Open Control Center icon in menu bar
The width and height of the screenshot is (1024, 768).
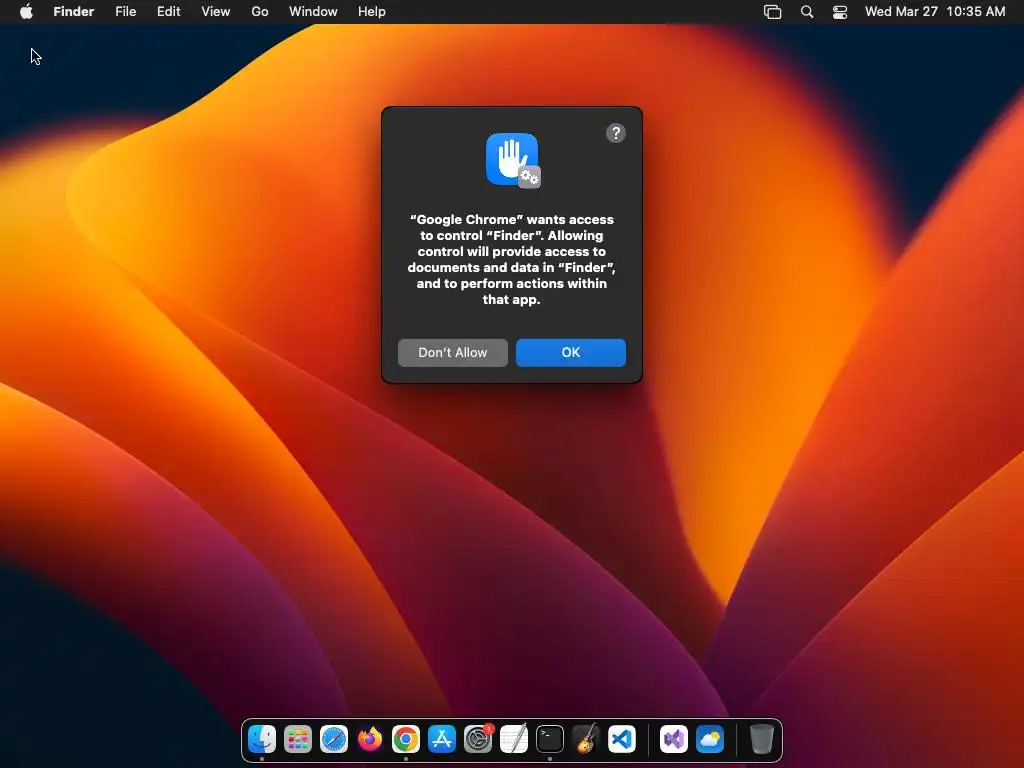pos(840,12)
